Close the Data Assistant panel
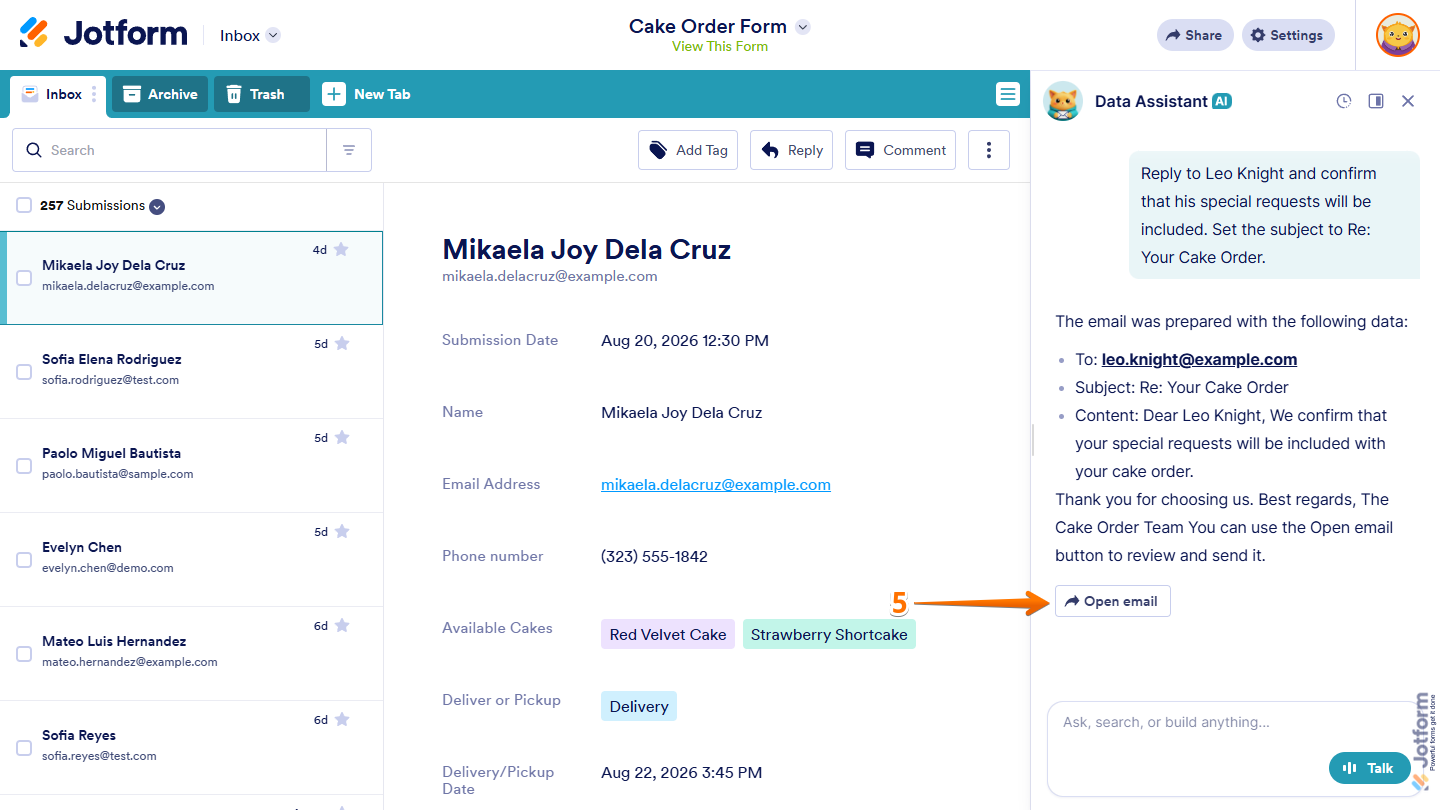1440x810 pixels. tap(1408, 101)
